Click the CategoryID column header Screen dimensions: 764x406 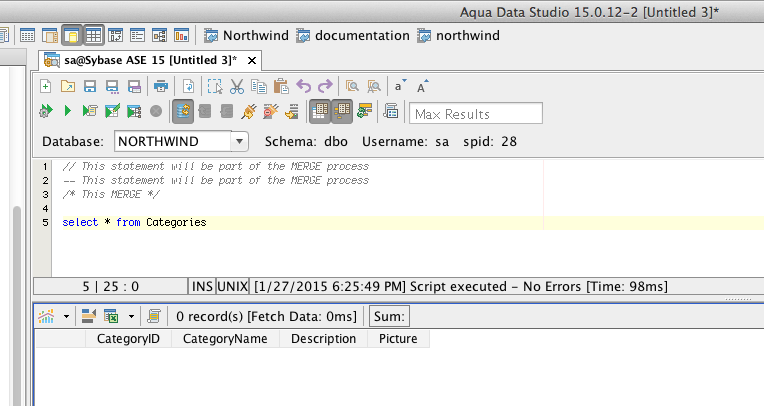tap(128, 339)
